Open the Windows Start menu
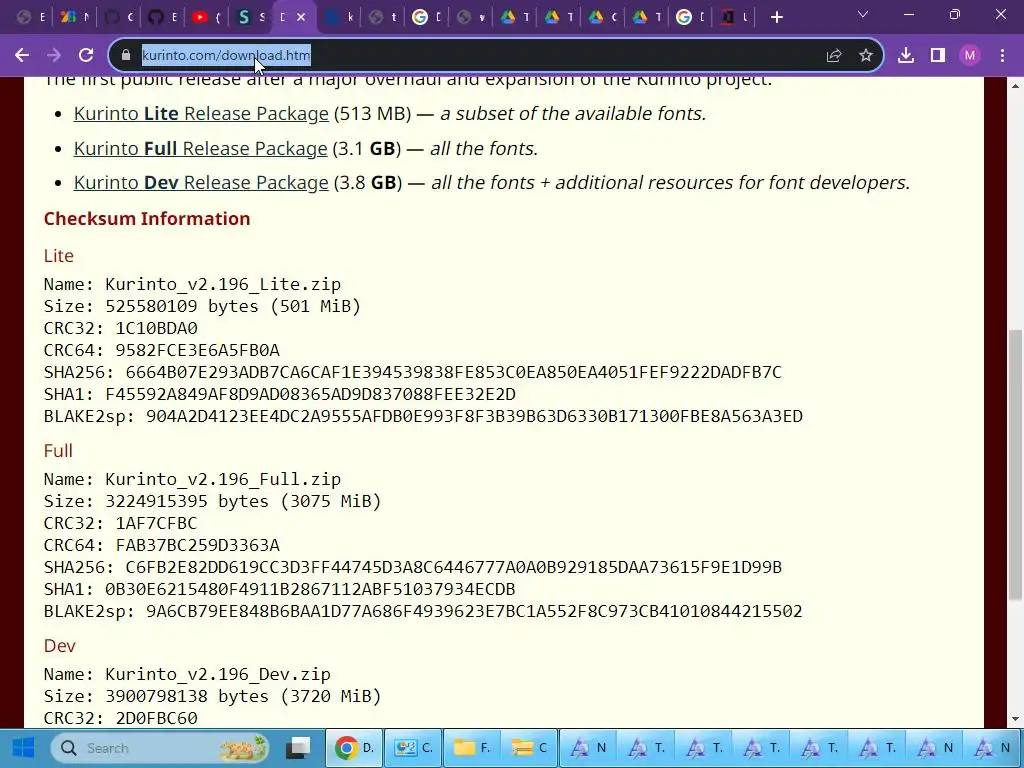The image size is (1024, 768). pos(23,748)
